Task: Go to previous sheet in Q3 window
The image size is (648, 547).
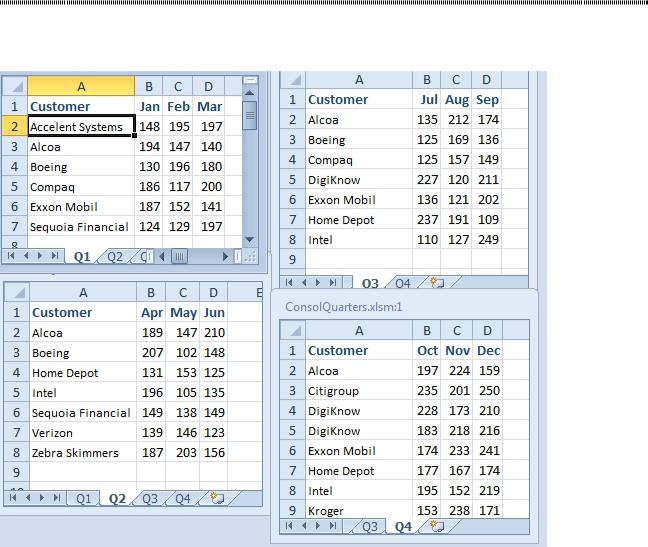Action: tap(304, 282)
